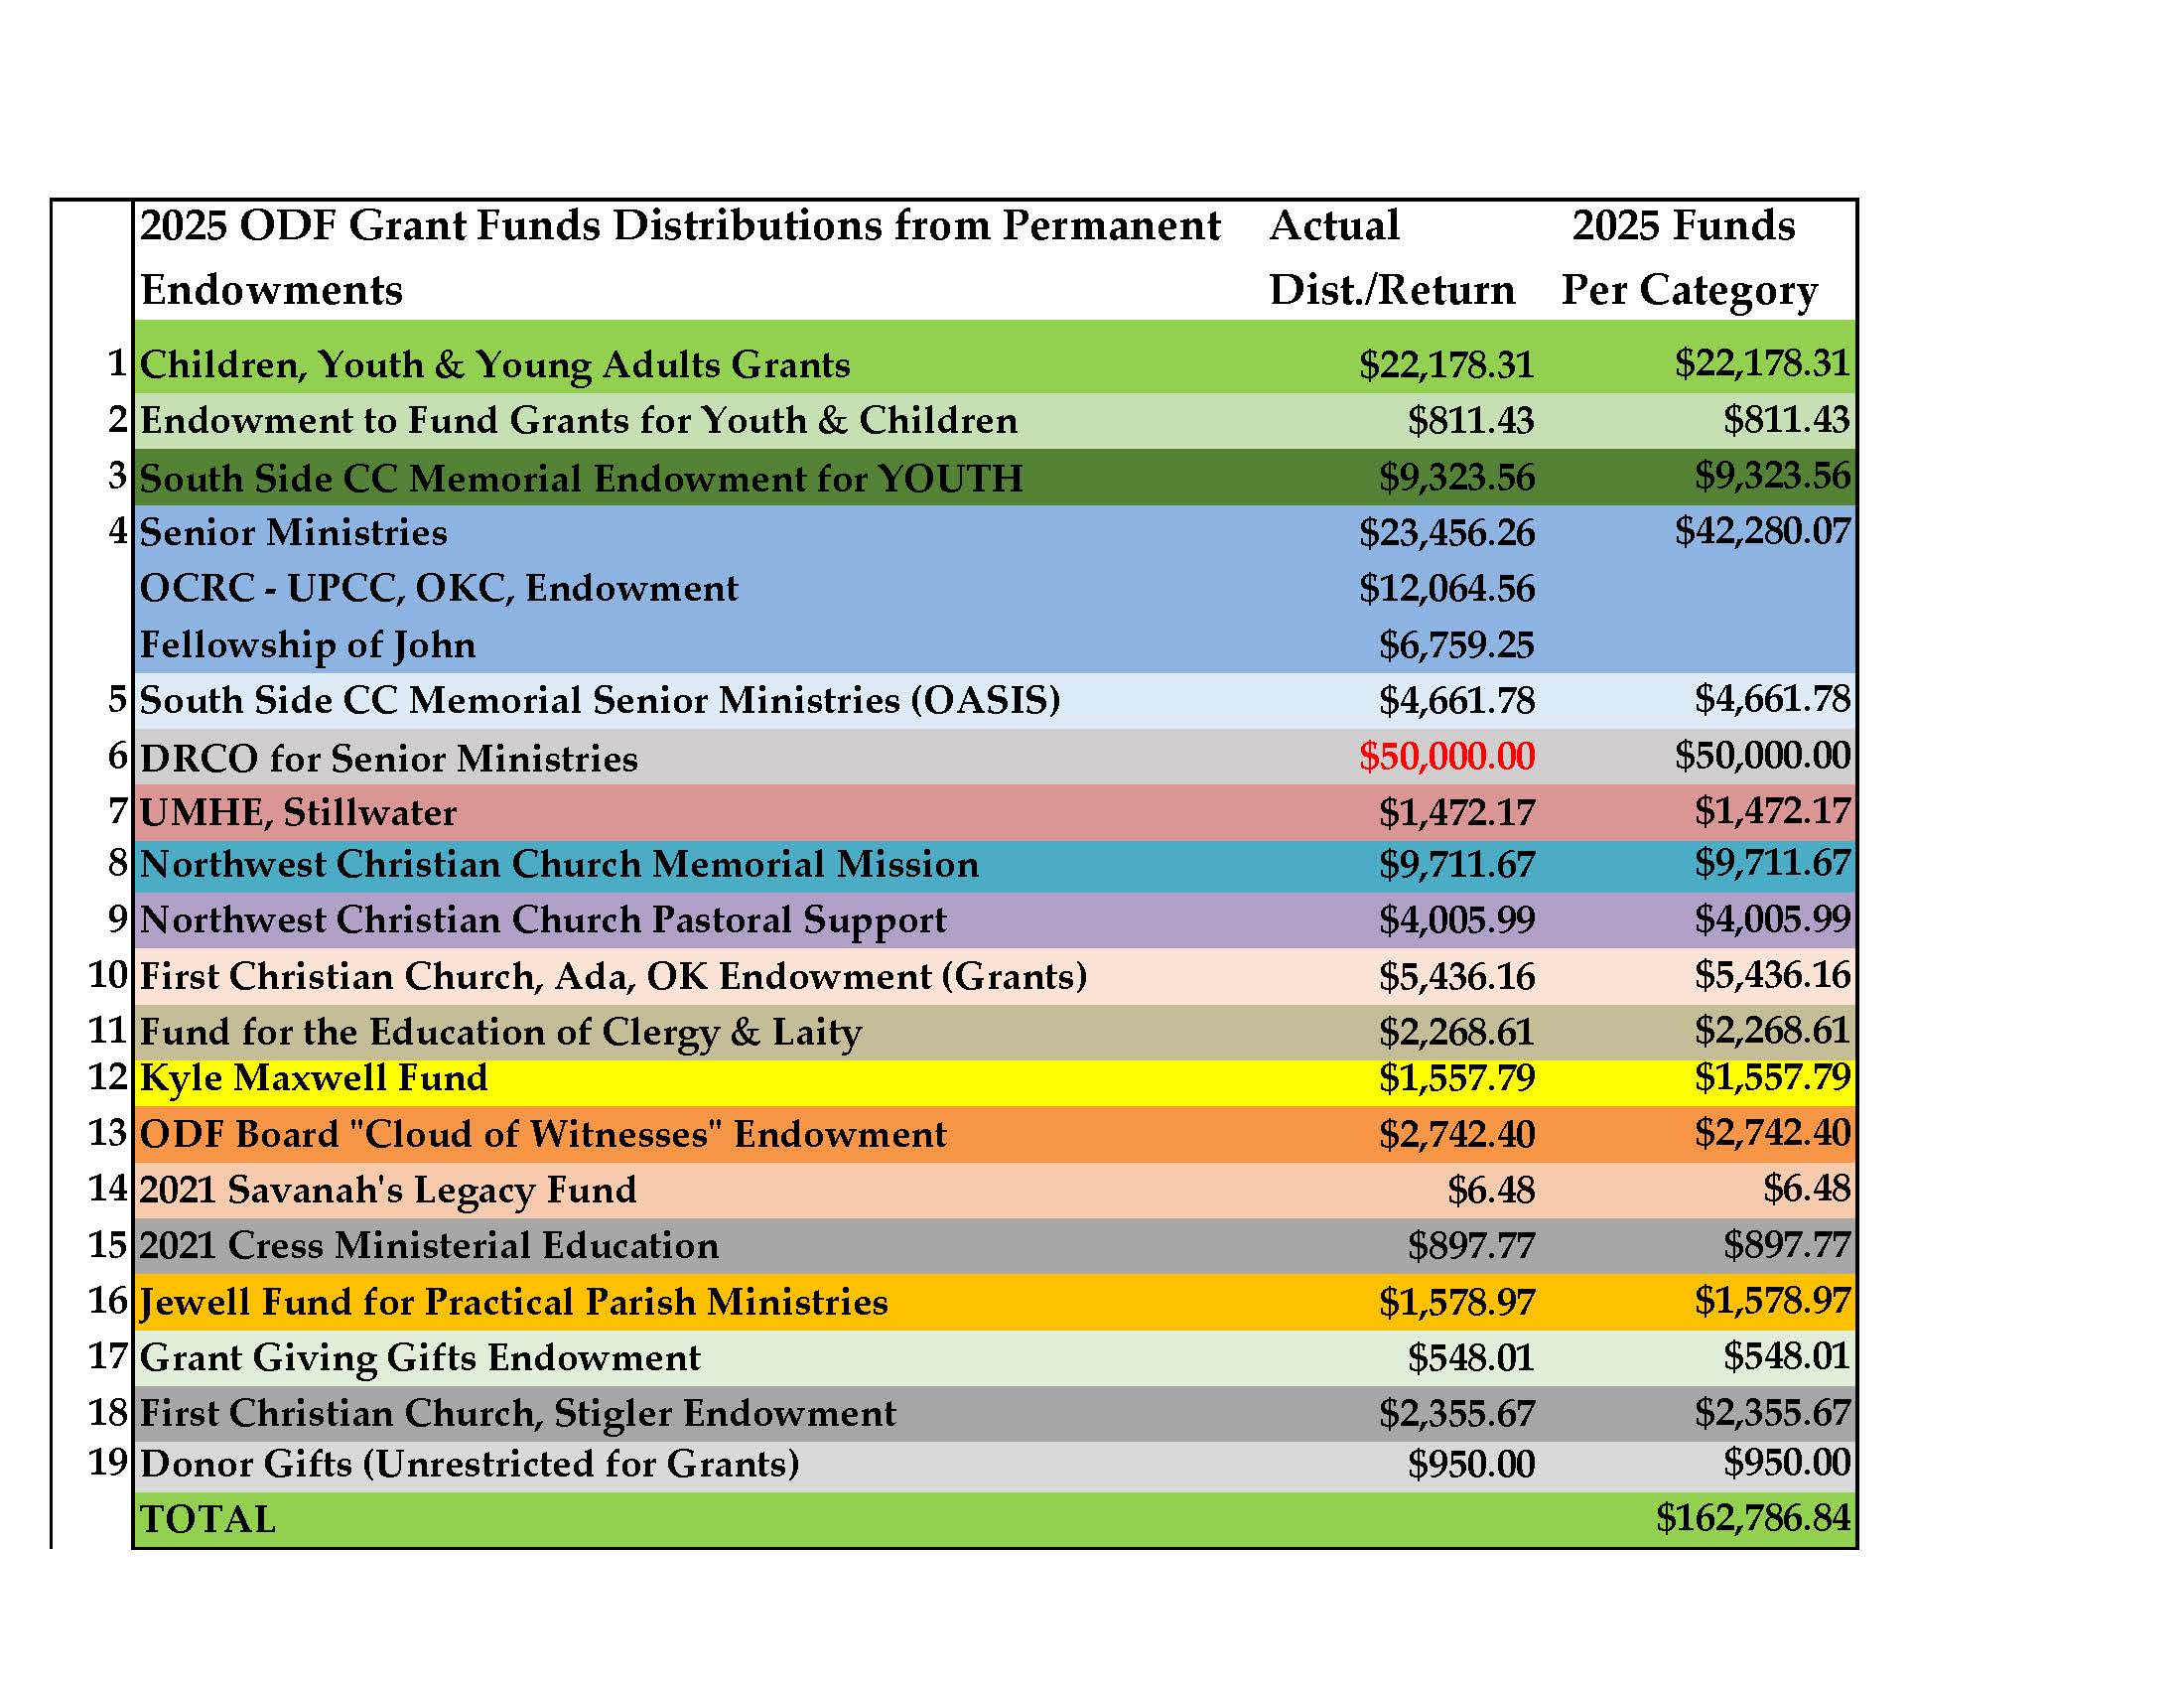Viewport: 2184px width, 1688px height.
Task: Select $2,355.67 in Actual Dist./Return column
Action: (x=1456, y=1414)
